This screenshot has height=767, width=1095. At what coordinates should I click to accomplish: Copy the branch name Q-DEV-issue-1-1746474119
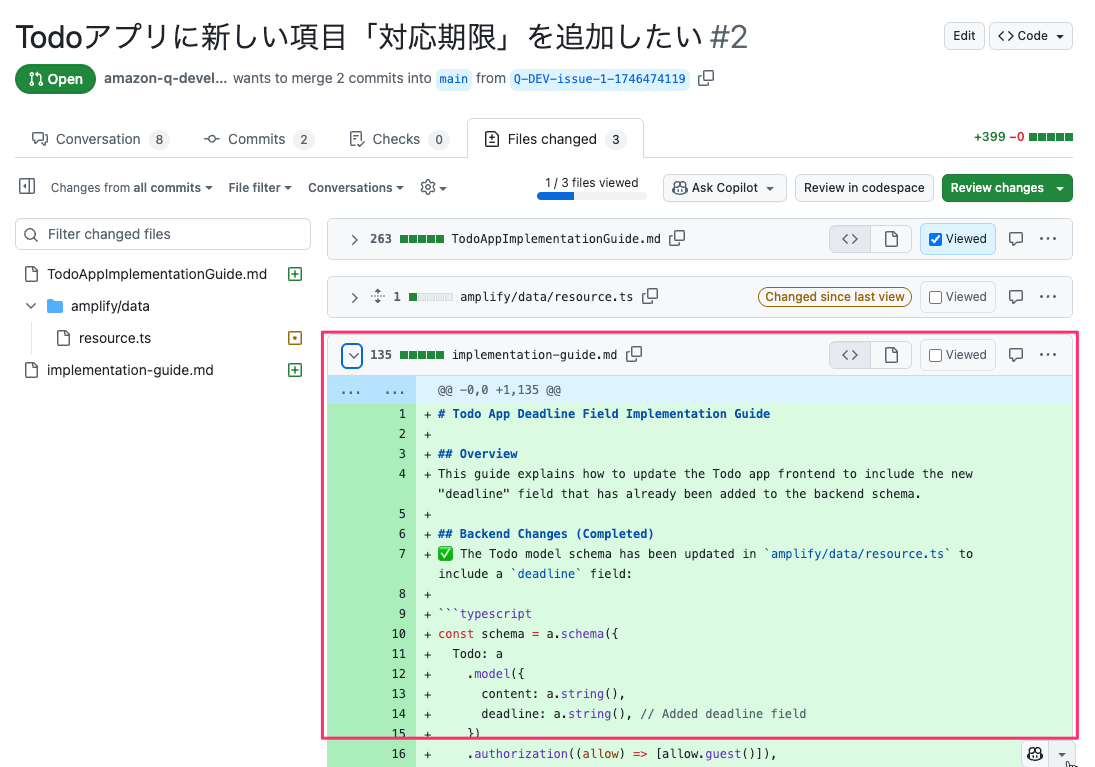click(706, 78)
